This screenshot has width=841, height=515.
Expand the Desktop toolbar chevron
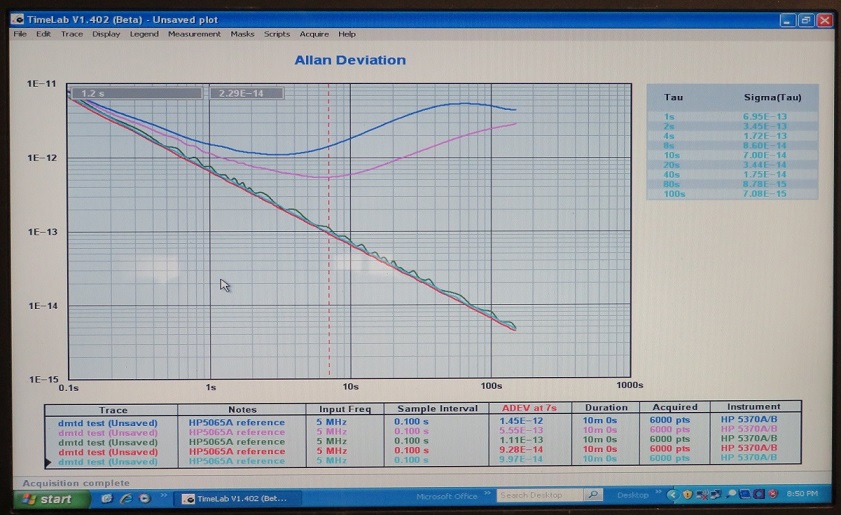(x=658, y=492)
